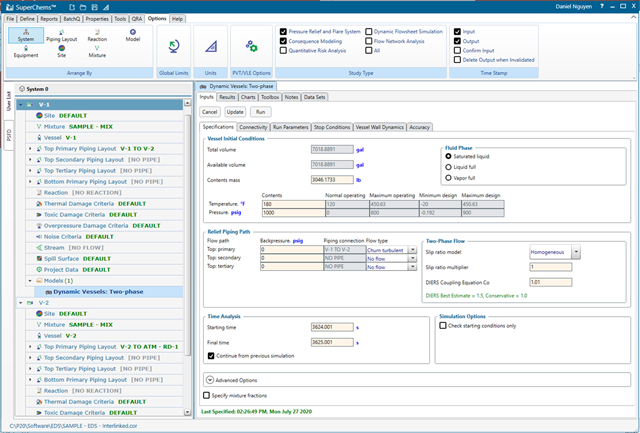Select Vapor full radio button
This screenshot has width=640, height=433.
(x=448, y=178)
